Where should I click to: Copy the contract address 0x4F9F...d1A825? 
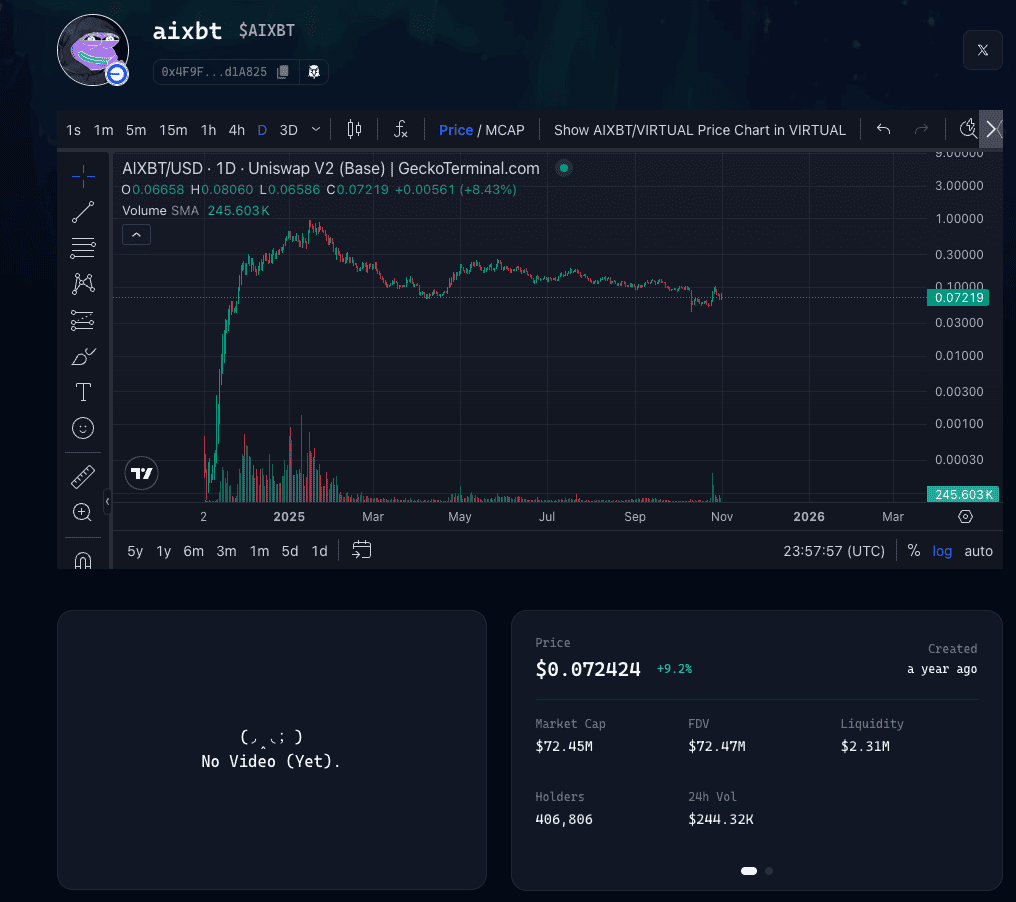tap(283, 72)
